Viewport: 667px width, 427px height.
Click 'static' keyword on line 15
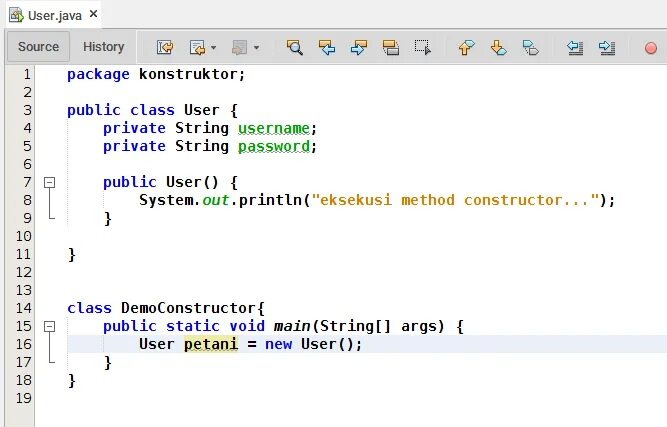(193, 326)
